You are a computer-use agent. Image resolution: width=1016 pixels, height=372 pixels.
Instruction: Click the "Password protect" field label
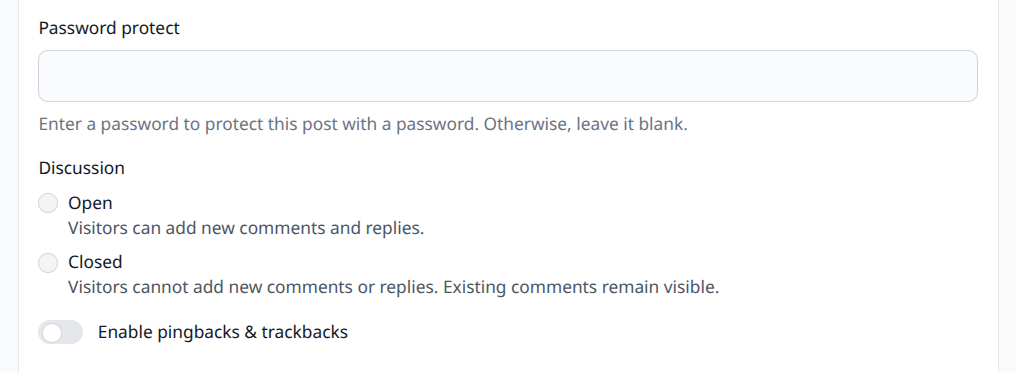pos(109,28)
